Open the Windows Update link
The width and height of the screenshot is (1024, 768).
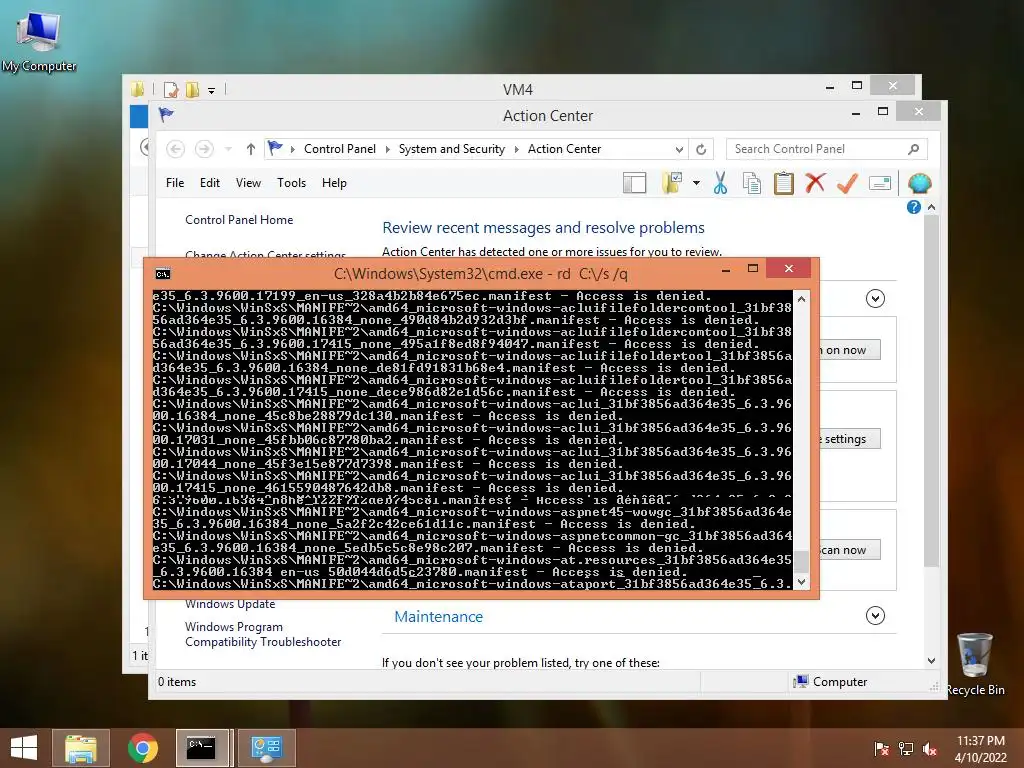pyautogui.click(x=230, y=604)
